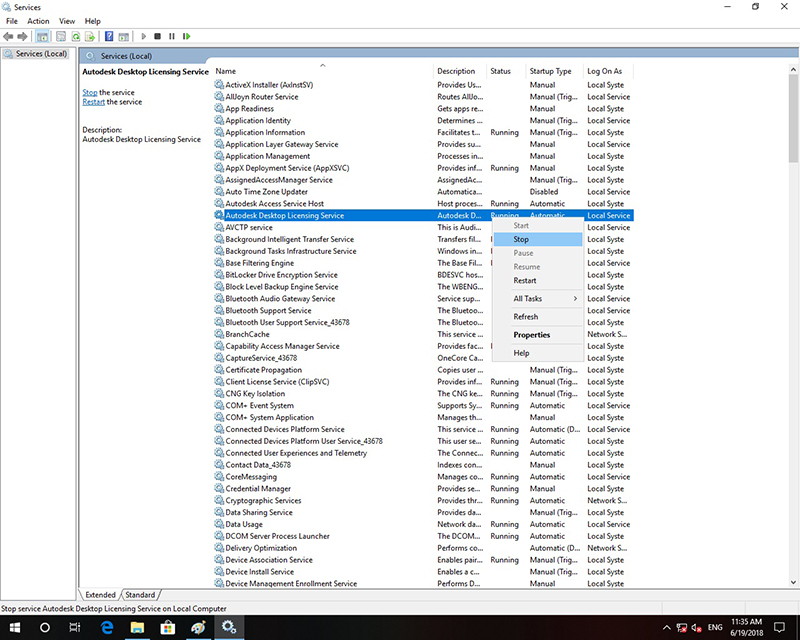Select the Credential Manager service
Viewport: 800px width, 640px height.
tap(423, 489)
